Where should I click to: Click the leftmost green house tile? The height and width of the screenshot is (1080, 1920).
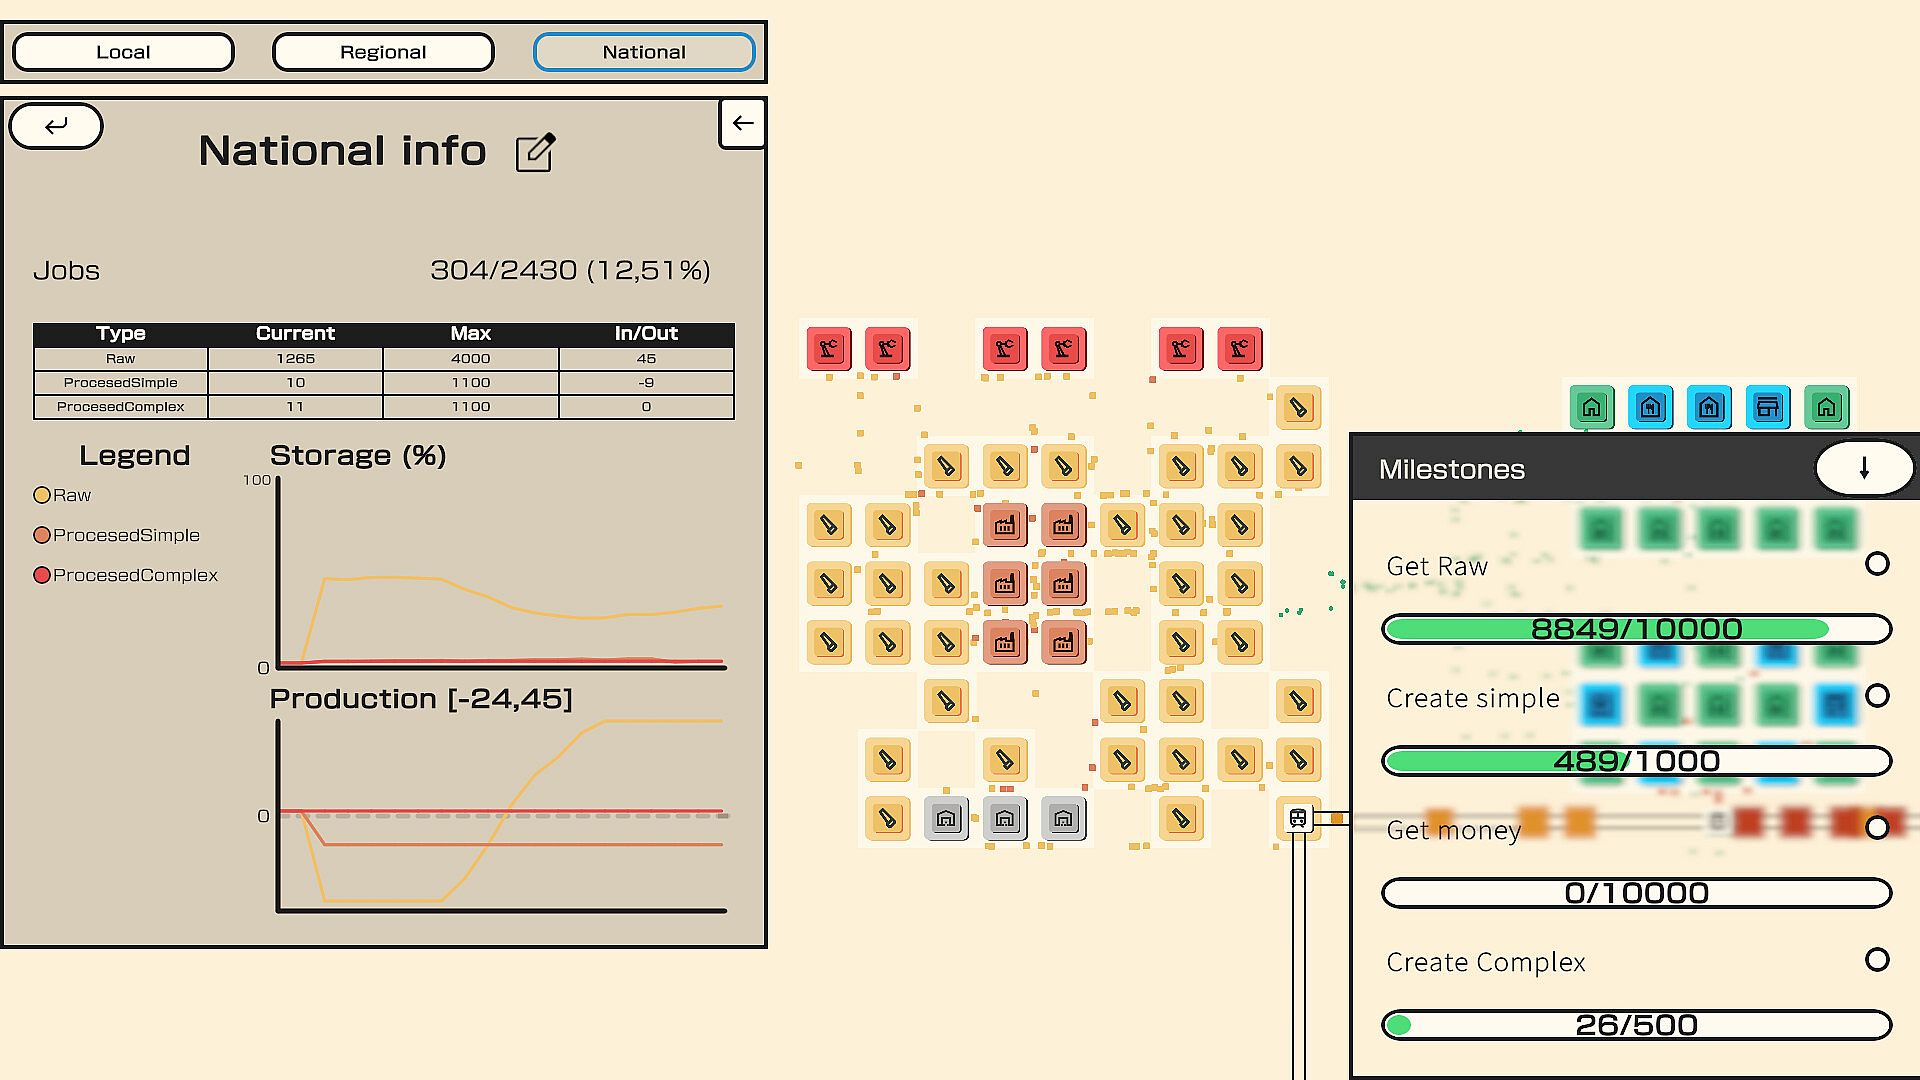(1591, 408)
